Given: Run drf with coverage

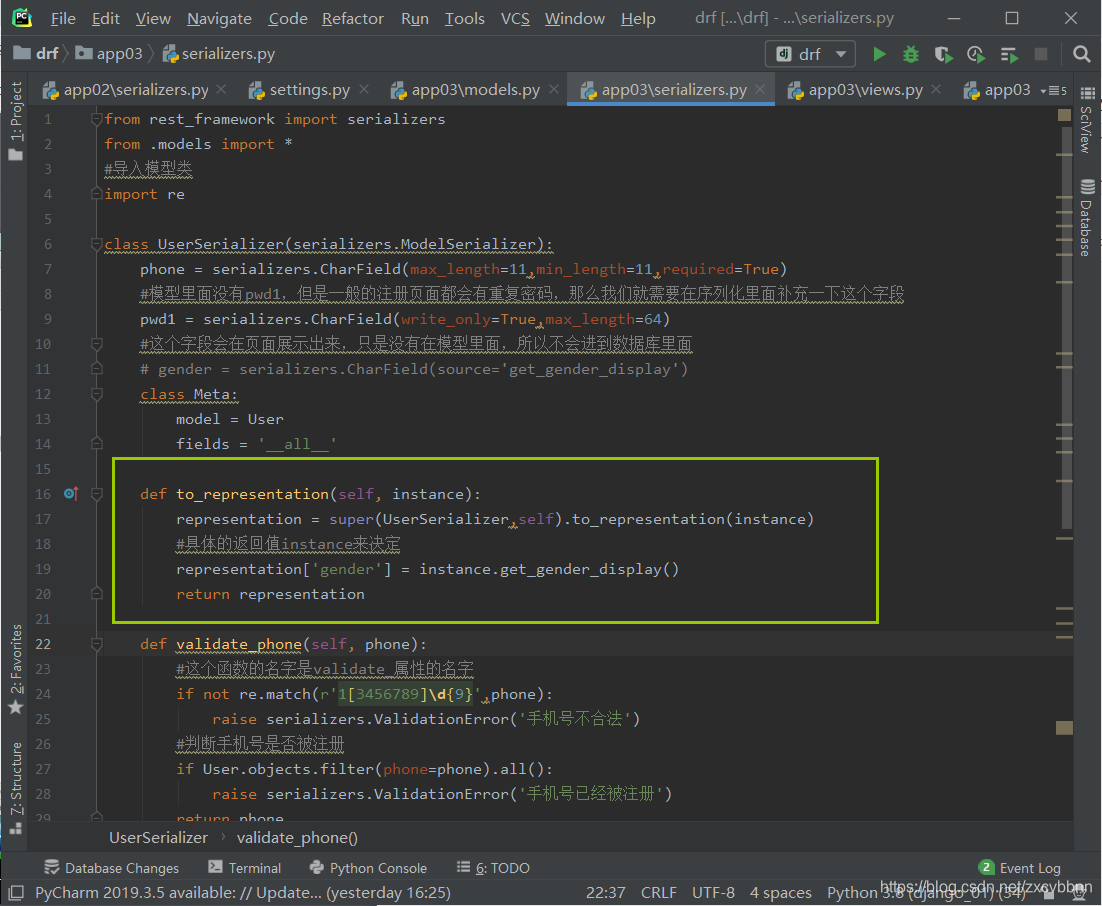Looking at the screenshot, I should click(943, 54).
